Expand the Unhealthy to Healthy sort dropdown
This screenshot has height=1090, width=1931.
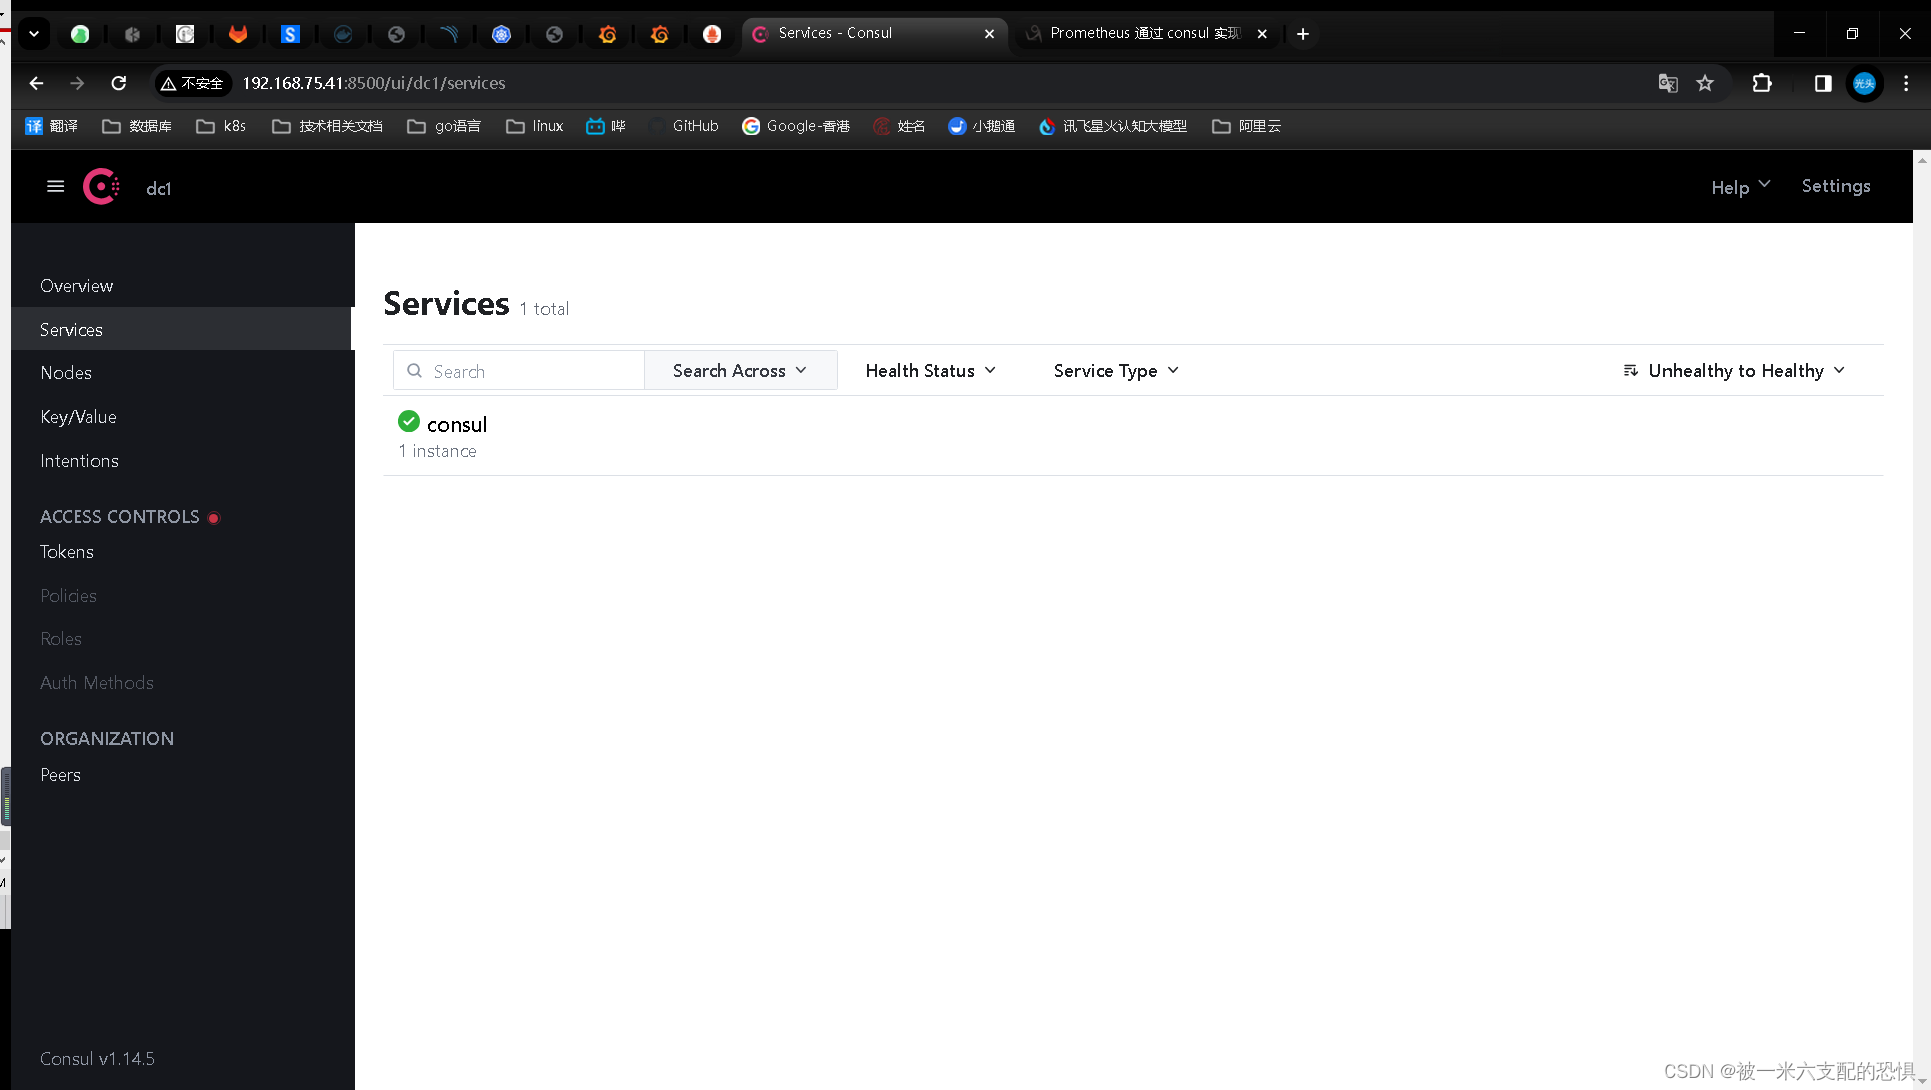[1733, 370]
